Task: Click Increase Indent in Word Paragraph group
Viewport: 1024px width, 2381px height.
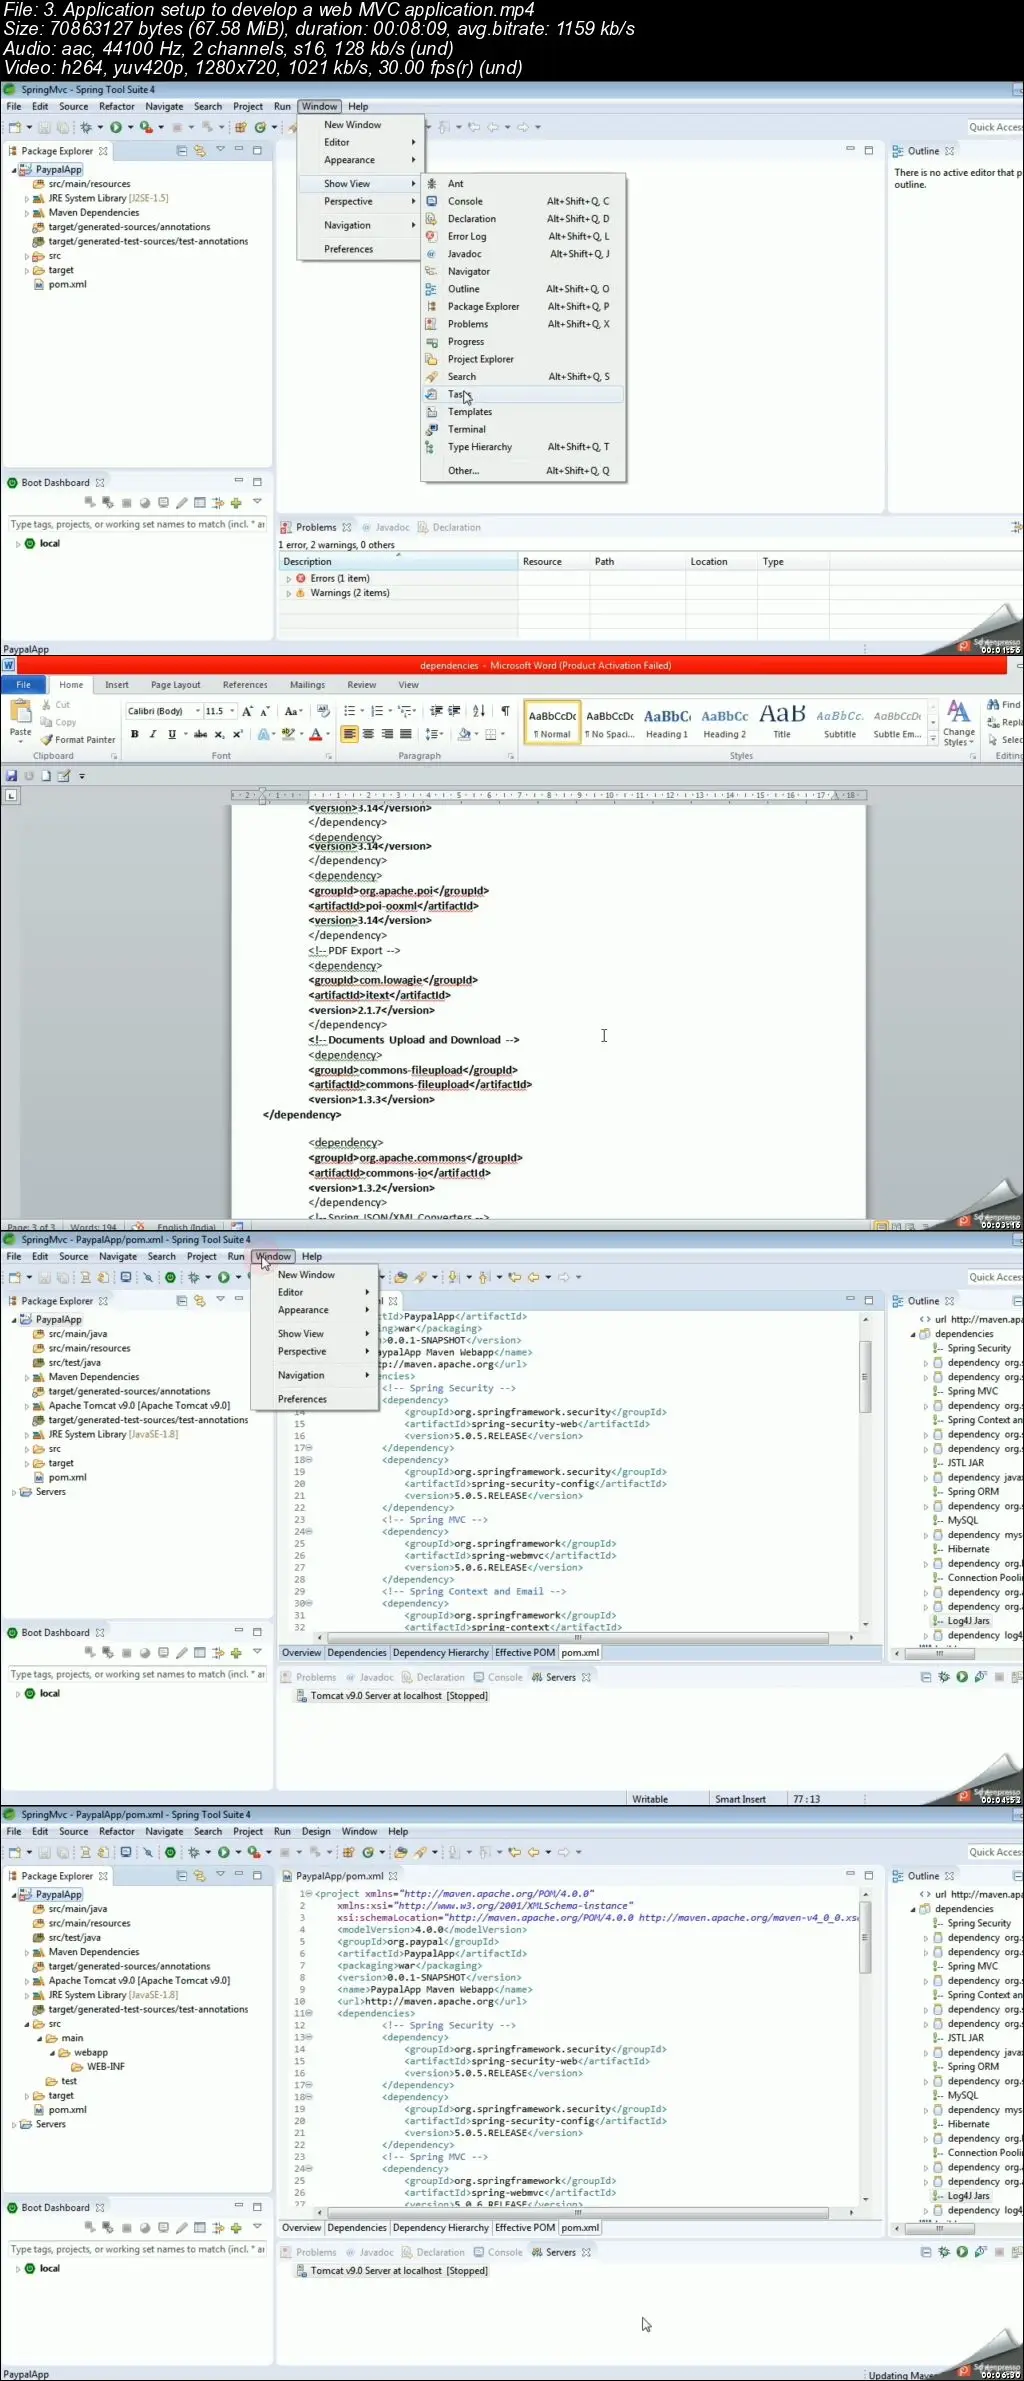Action: tap(455, 711)
